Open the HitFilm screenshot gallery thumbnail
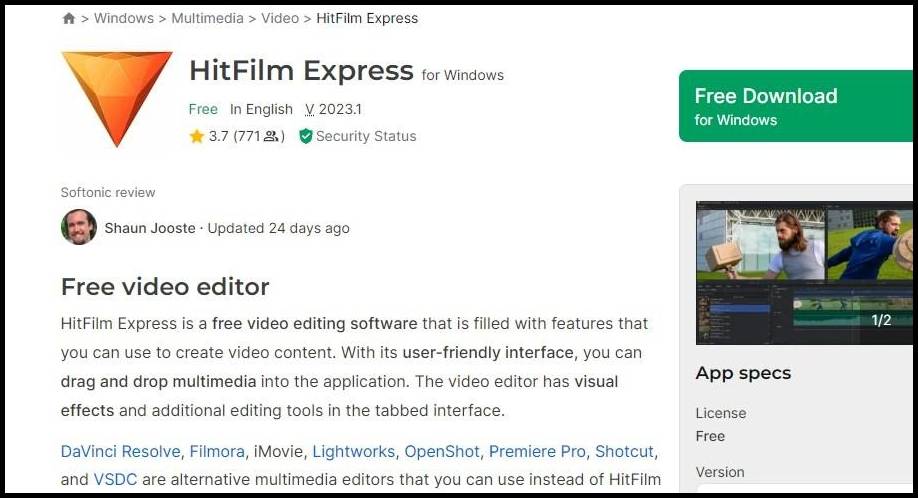This screenshot has width=918, height=498. (x=804, y=272)
